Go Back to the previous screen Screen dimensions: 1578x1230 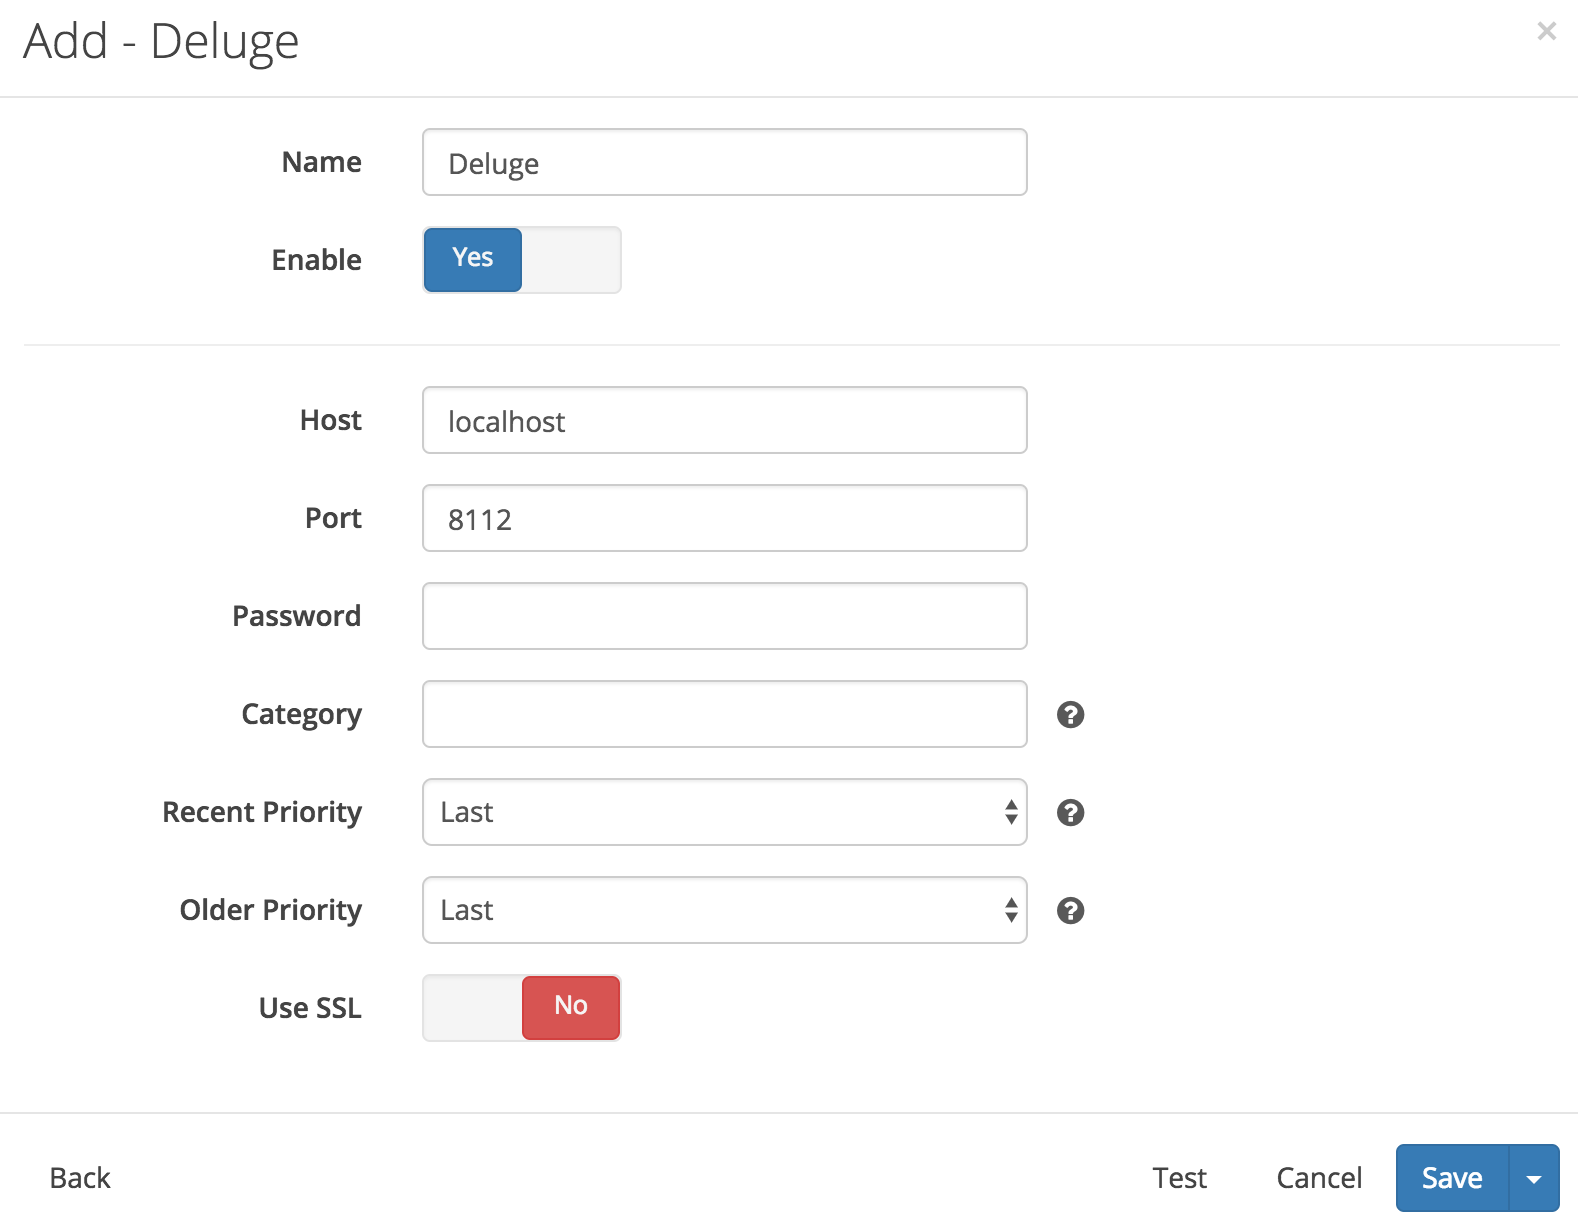pyautogui.click(x=80, y=1178)
